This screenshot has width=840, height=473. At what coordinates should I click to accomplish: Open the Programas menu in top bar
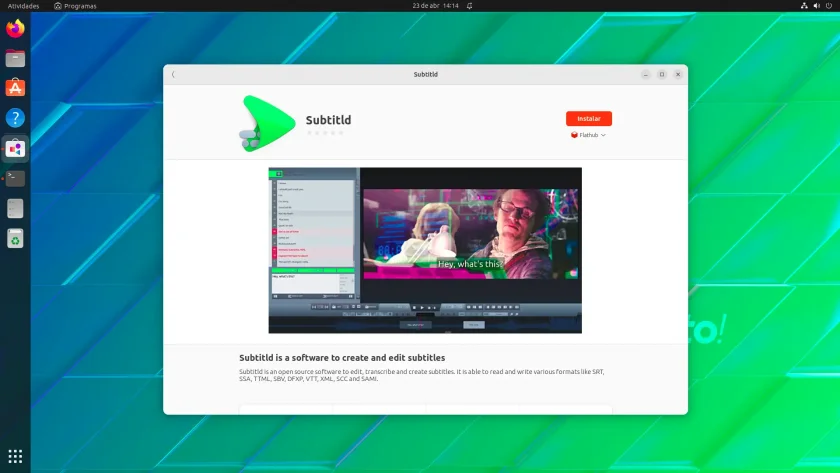pos(75,6)
